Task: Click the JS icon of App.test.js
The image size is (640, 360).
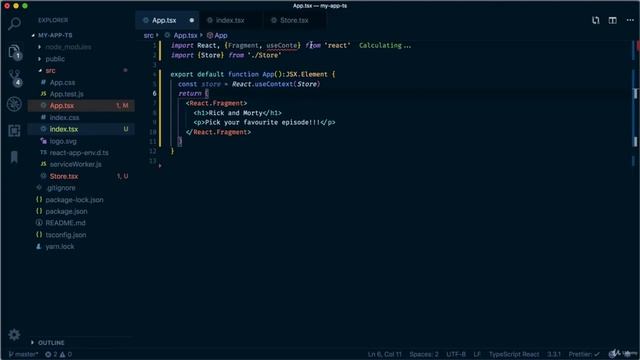Action: 43,94
